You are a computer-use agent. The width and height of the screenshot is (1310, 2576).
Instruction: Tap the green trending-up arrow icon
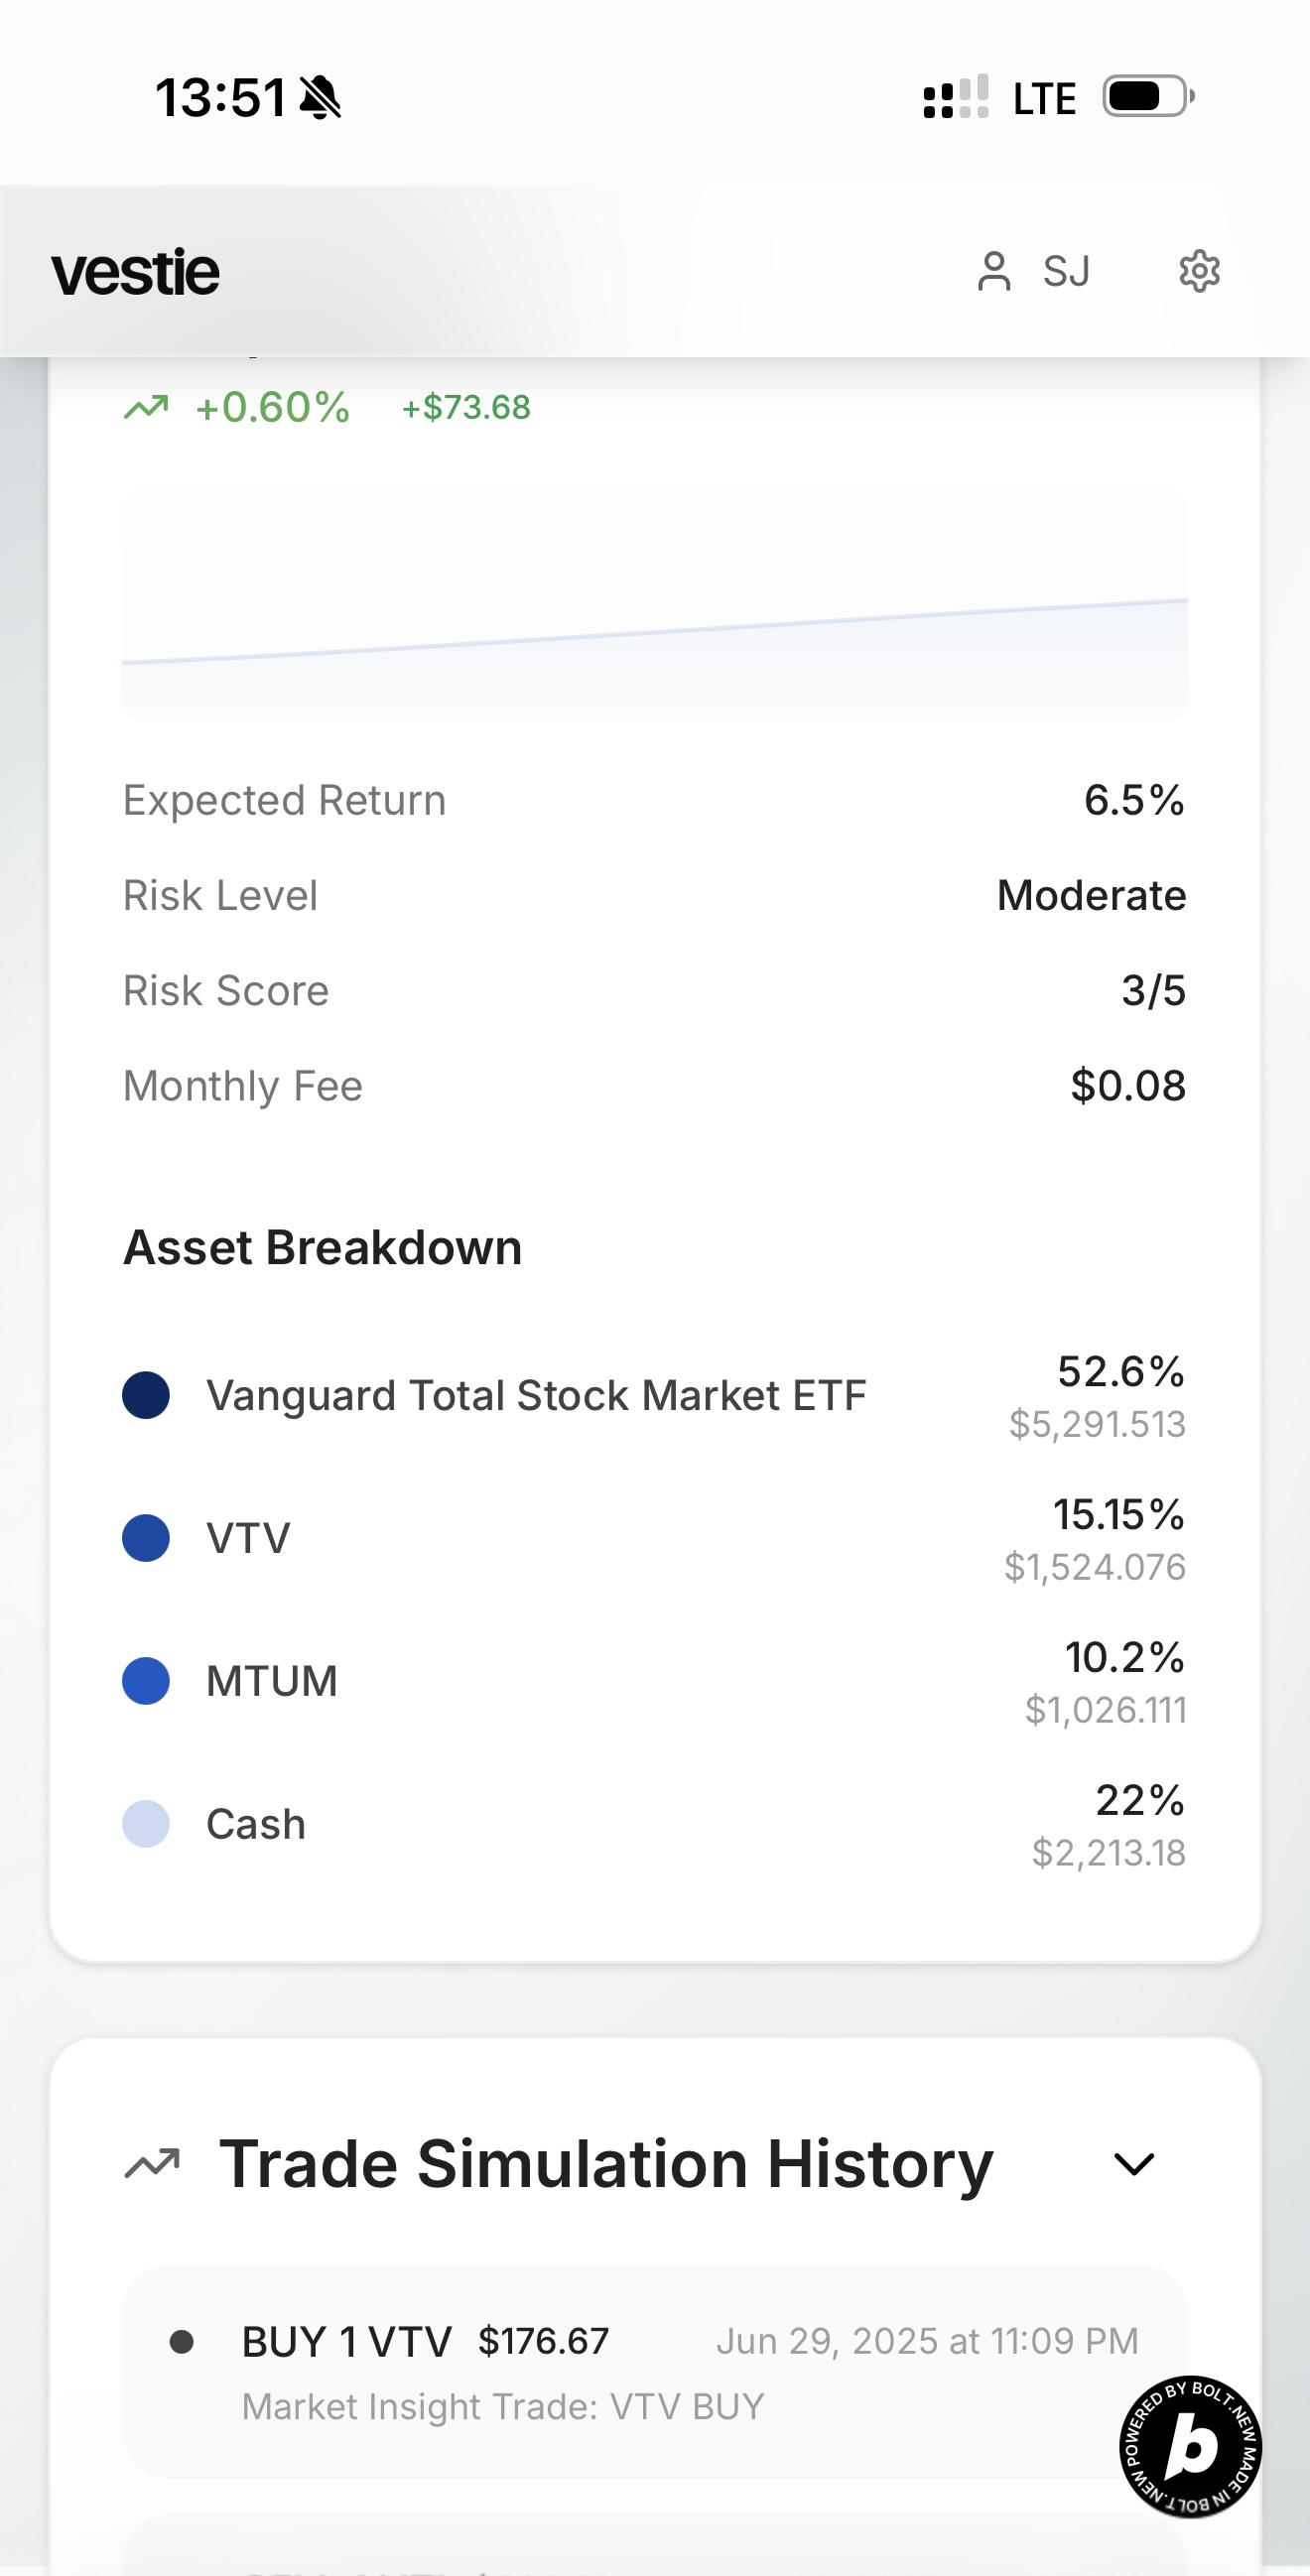(x=146, y=407)
